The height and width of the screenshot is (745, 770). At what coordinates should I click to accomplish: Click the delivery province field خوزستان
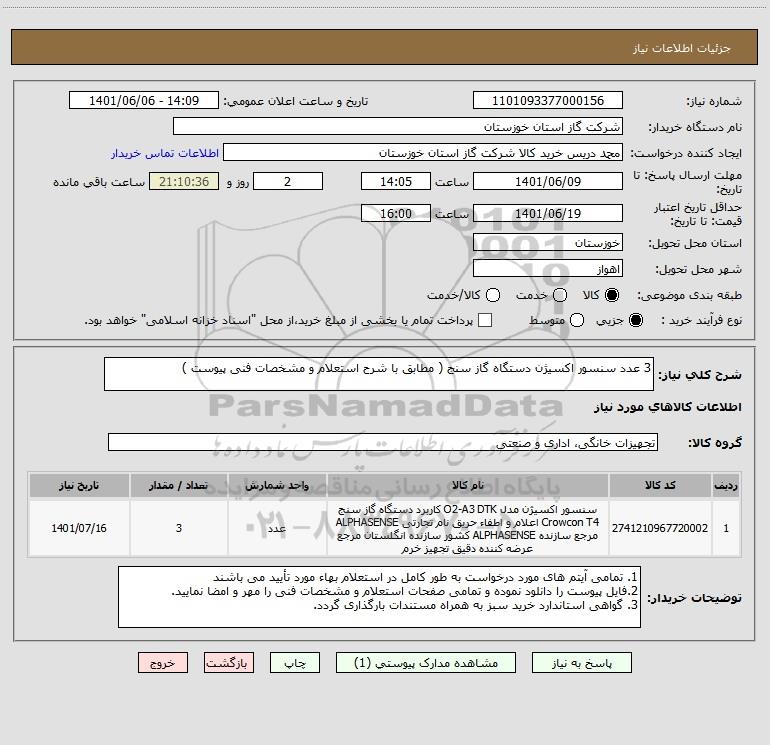click(548, 243)
